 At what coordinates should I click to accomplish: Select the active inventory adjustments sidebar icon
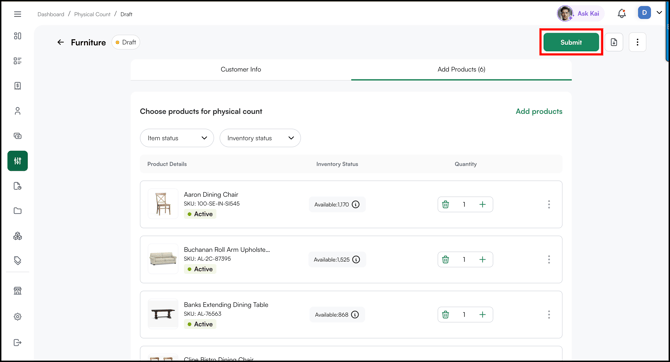18,161
